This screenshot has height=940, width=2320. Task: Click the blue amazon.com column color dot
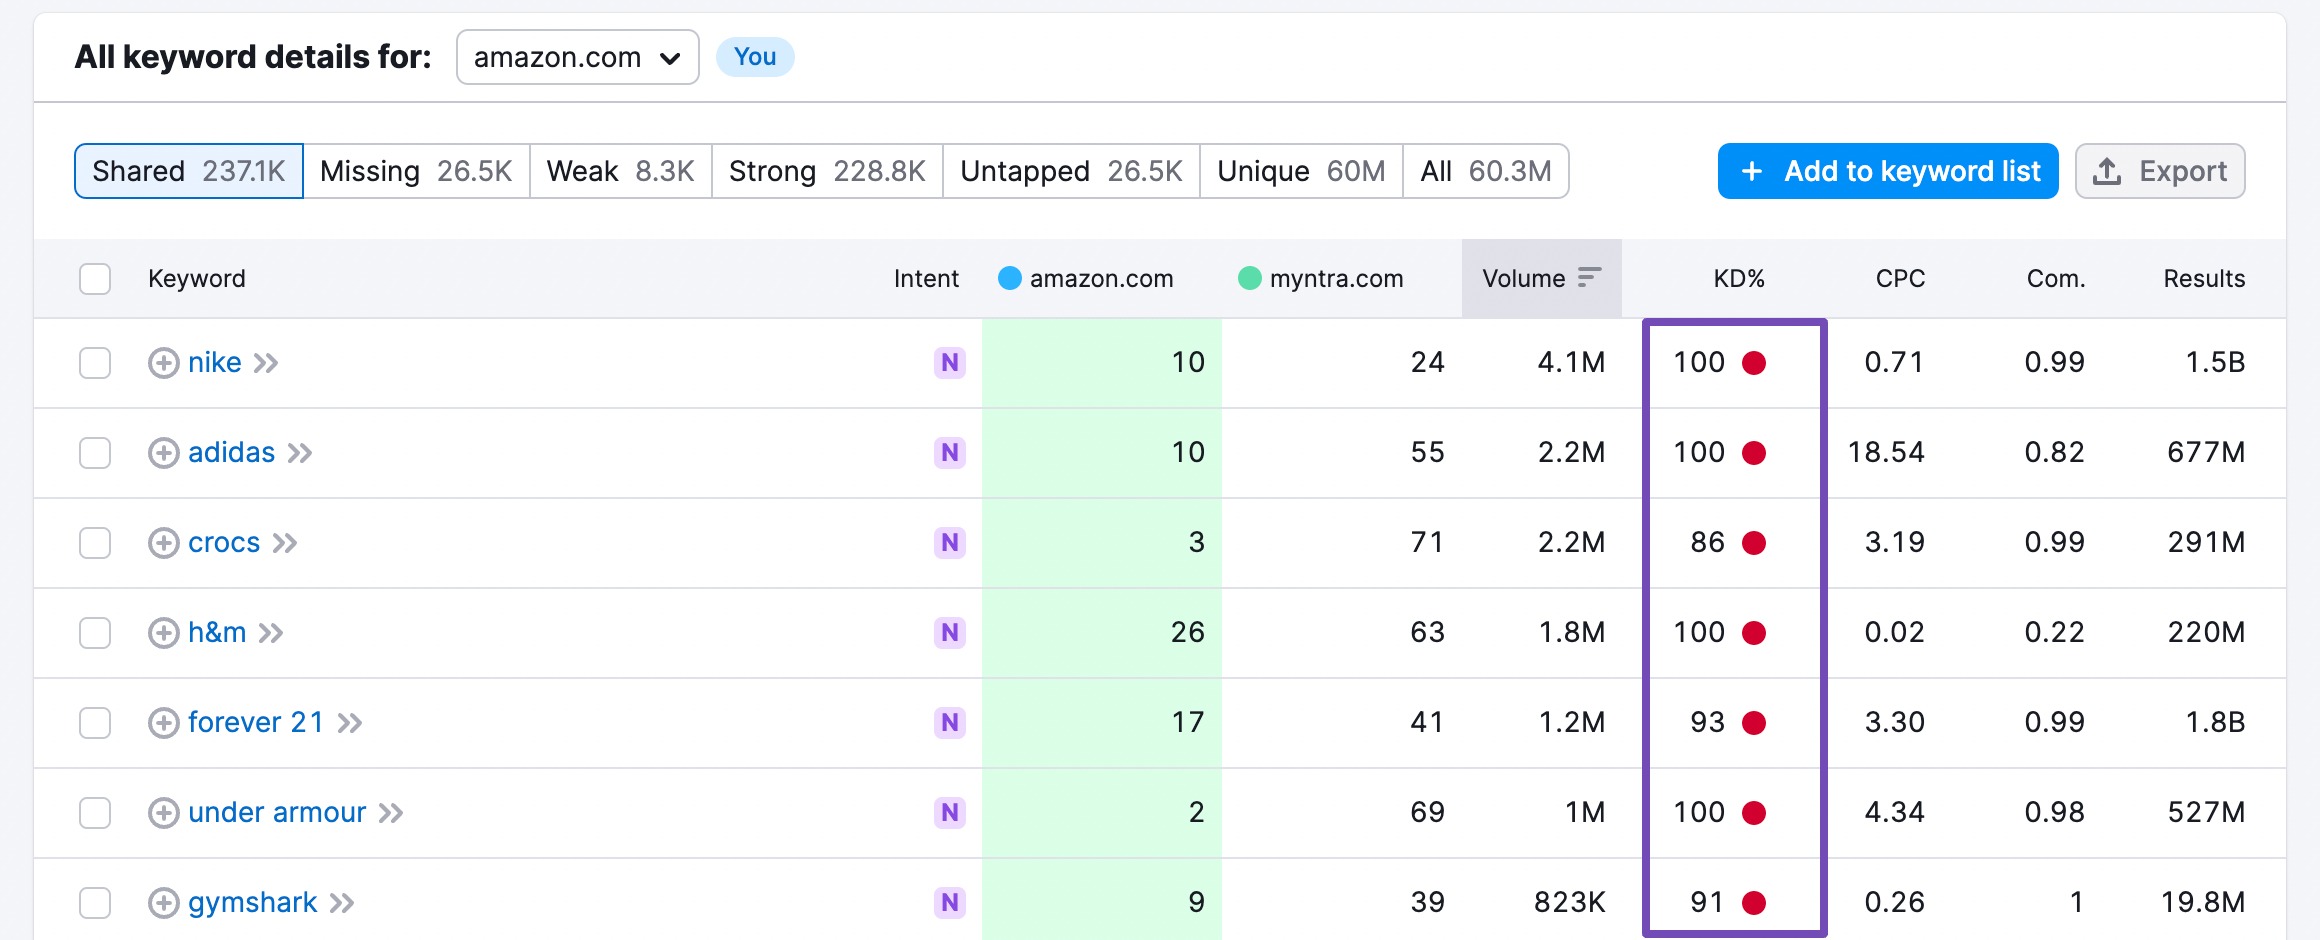point(1010,278)
